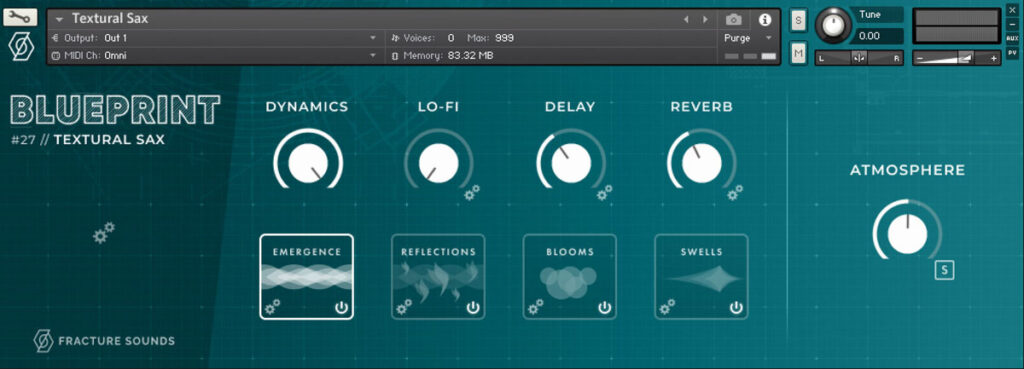Open LO-FI settings gear
Viewport: 1024px width, 369px height.
(472, 192)
